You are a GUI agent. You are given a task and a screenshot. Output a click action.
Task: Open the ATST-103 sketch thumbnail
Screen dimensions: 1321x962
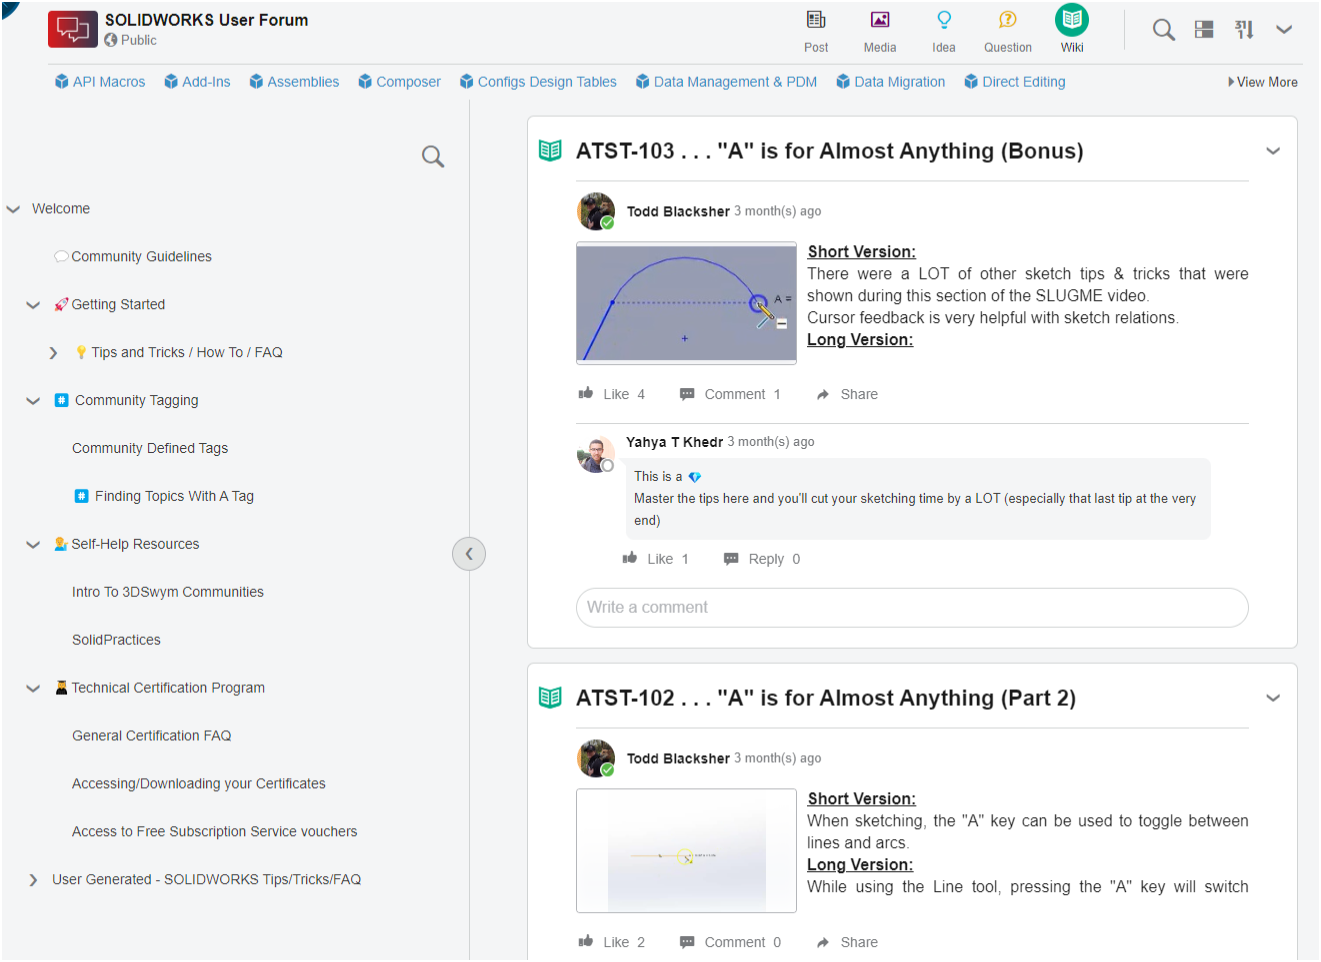click(686, 303)
